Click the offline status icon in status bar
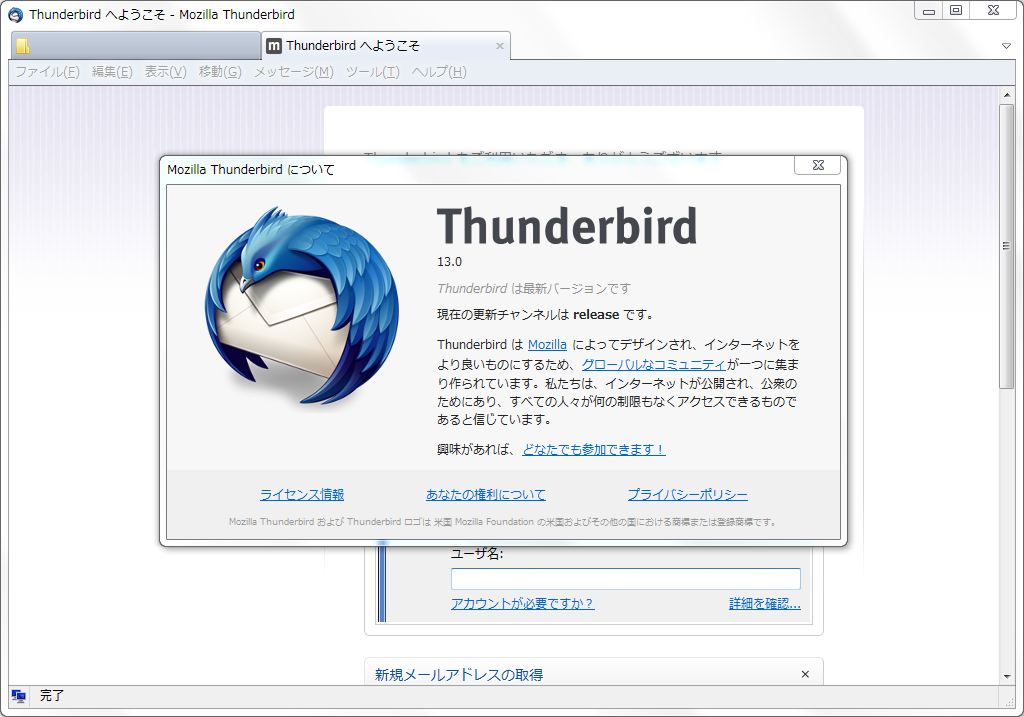The height and width of the screenshot is (717, 1024). pos(20,695)
